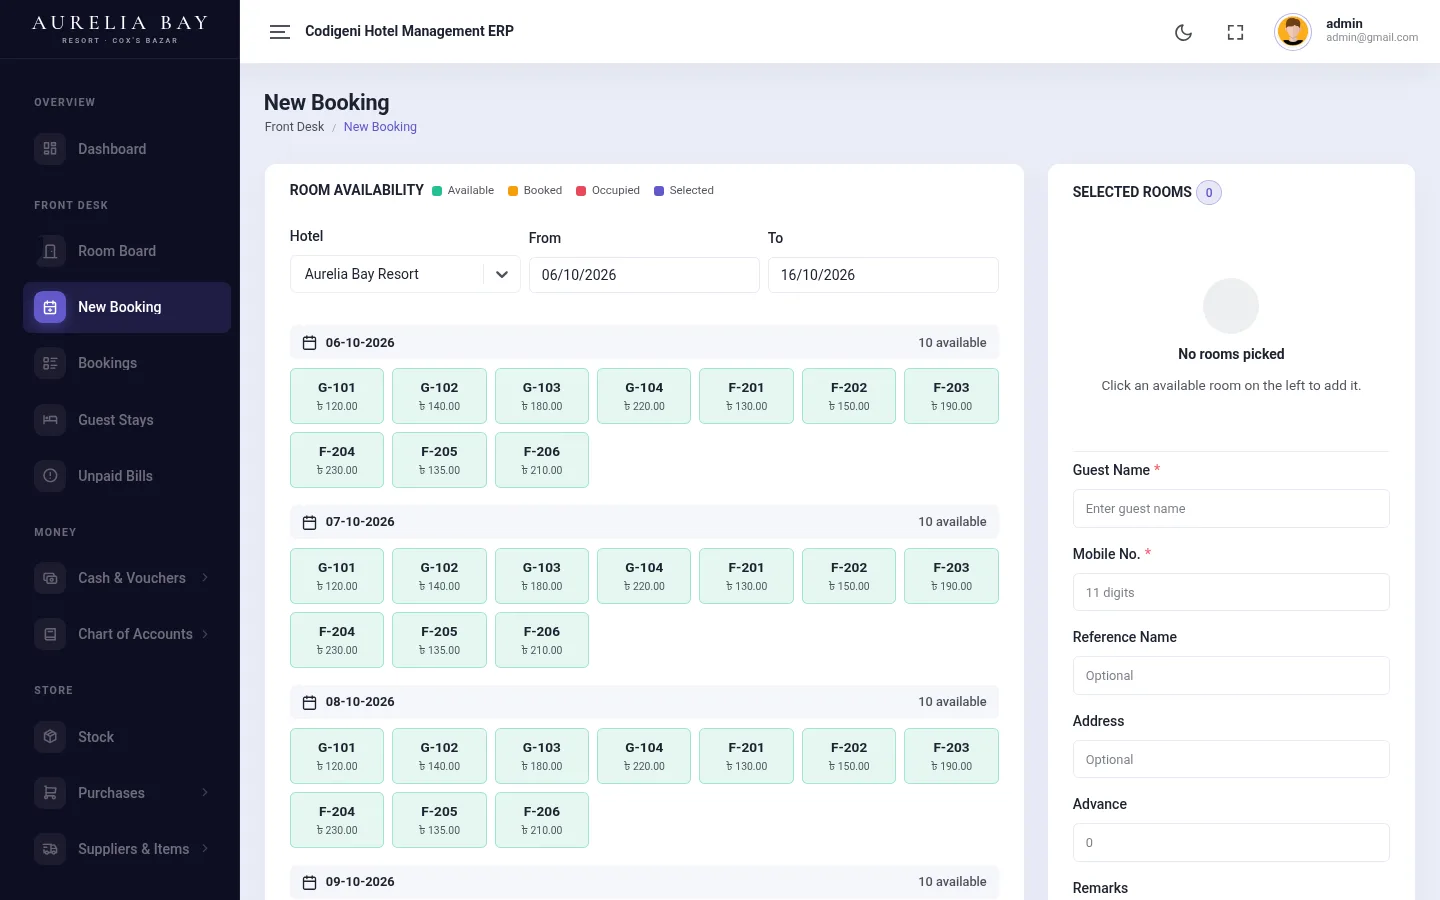Select room G-101 on 06-10-2026

point(337,396)
